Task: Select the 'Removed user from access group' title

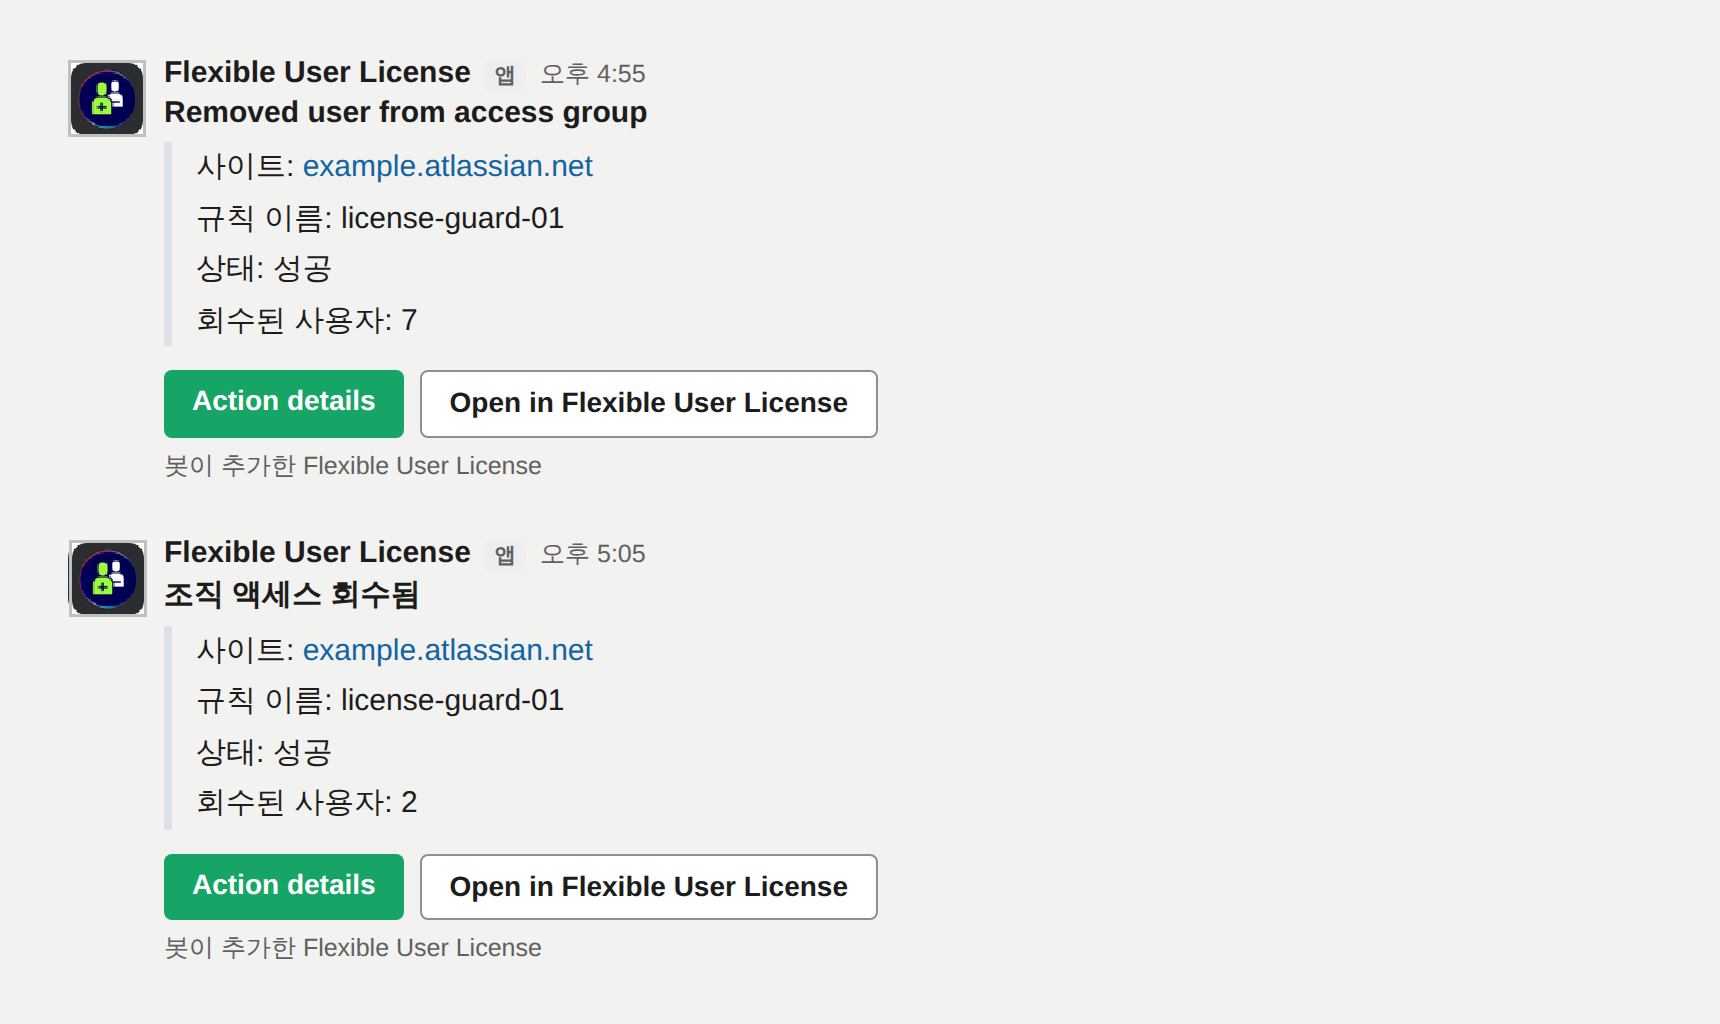Action: click(406, 113)
